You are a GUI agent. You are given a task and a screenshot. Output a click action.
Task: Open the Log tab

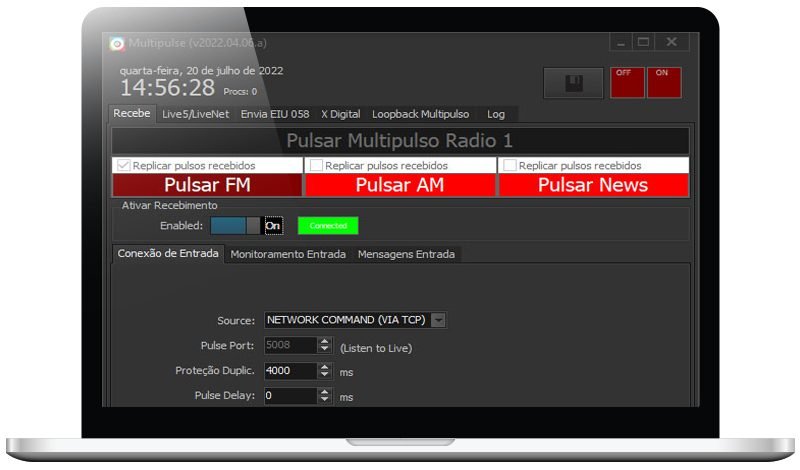[495, 114]
